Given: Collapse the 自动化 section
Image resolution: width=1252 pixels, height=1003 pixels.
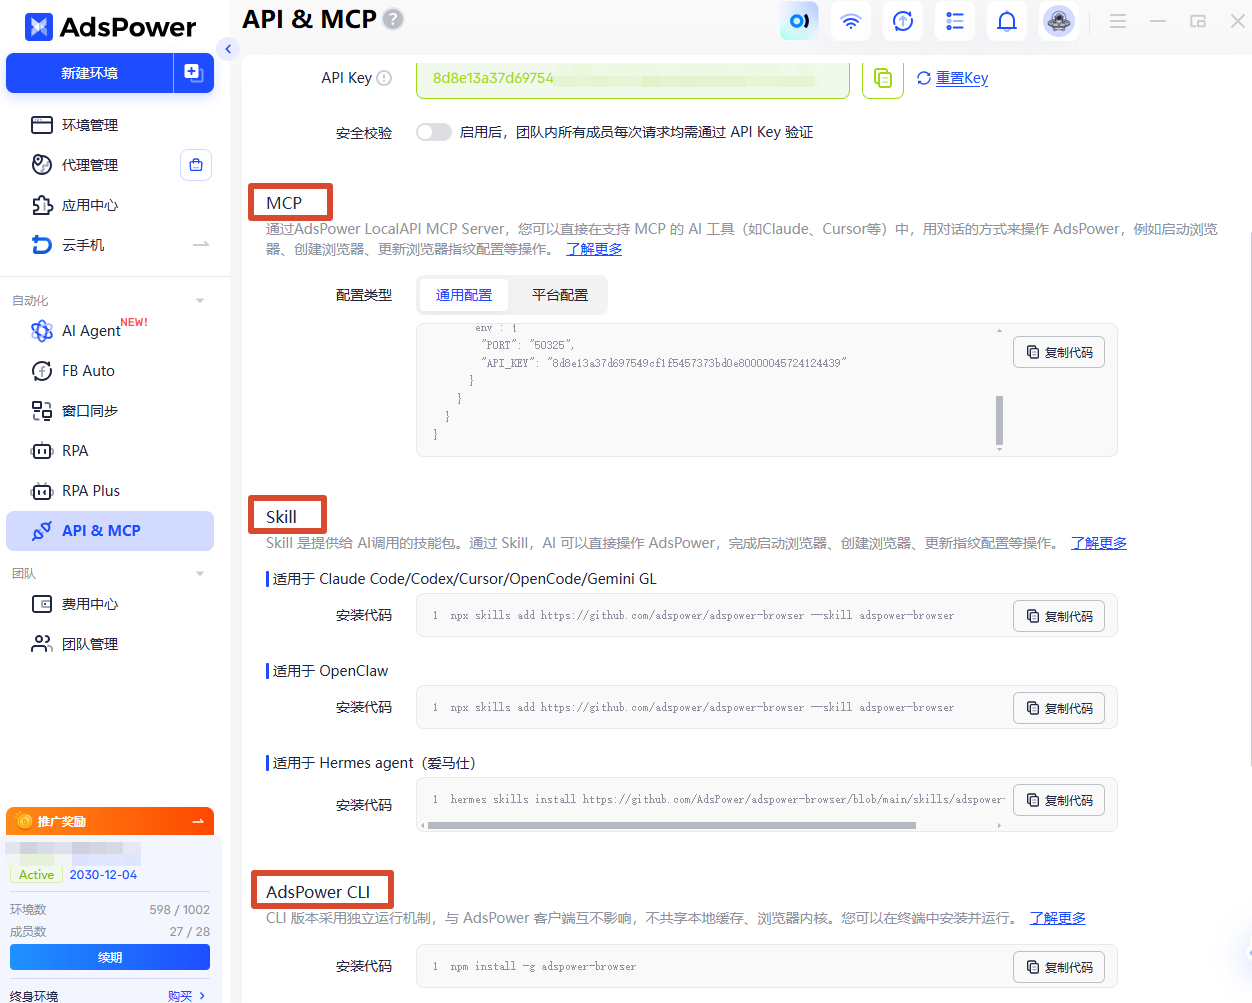Looking at the screenshot, I should 200,300.
